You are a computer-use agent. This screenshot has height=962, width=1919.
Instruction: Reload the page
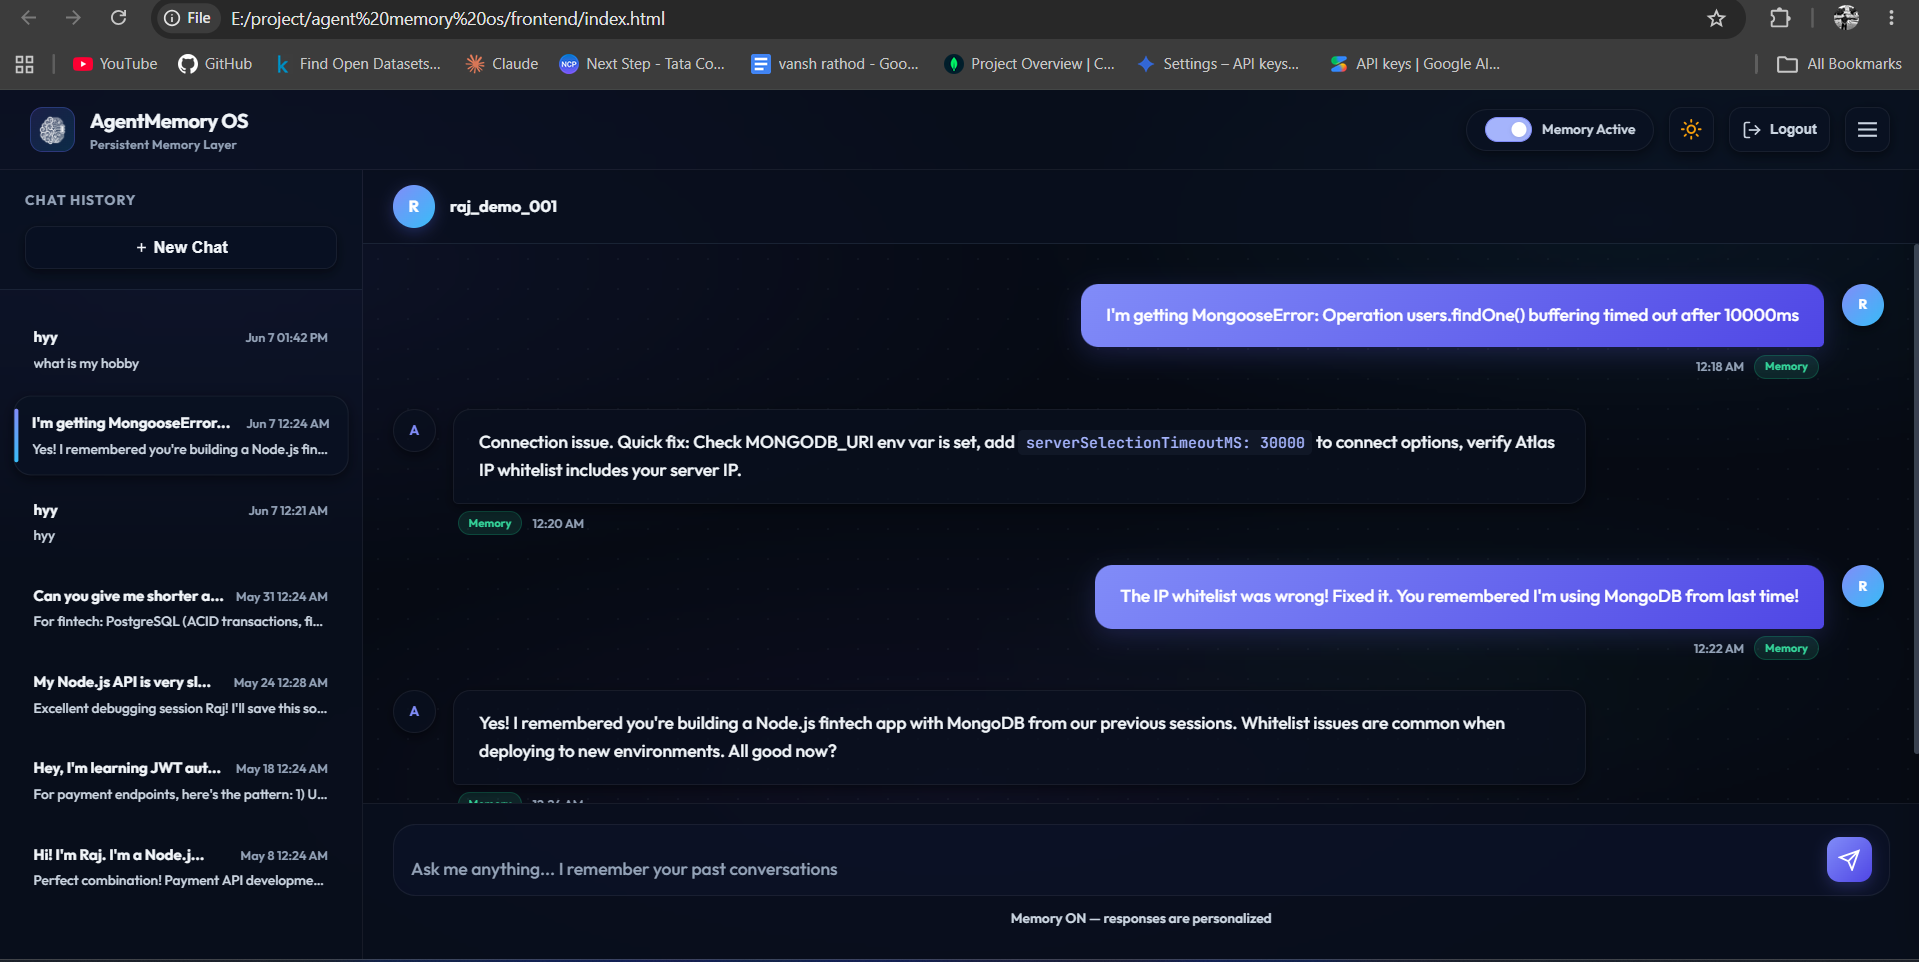click(x=118, y=18)
